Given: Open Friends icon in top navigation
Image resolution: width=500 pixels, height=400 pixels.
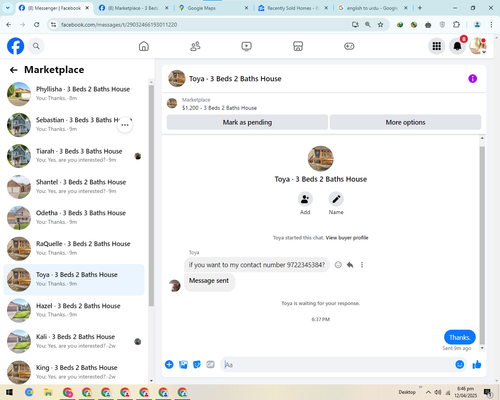Looking at the screenshot, I should coord(195,46).
